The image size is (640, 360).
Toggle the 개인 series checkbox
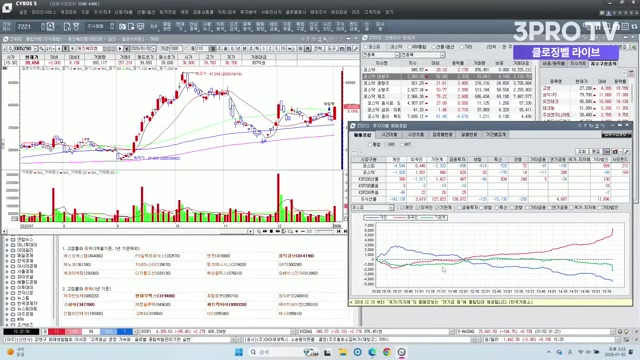(407, 208)
